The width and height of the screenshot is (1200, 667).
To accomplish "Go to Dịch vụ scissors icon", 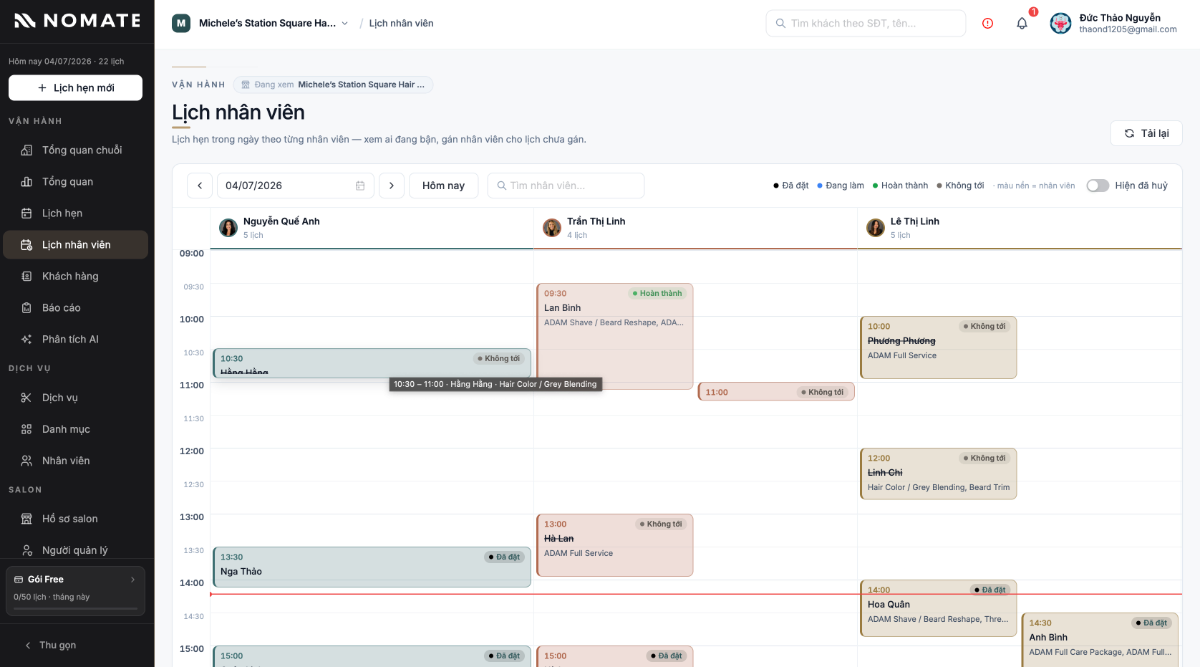I will coord(27,398).
